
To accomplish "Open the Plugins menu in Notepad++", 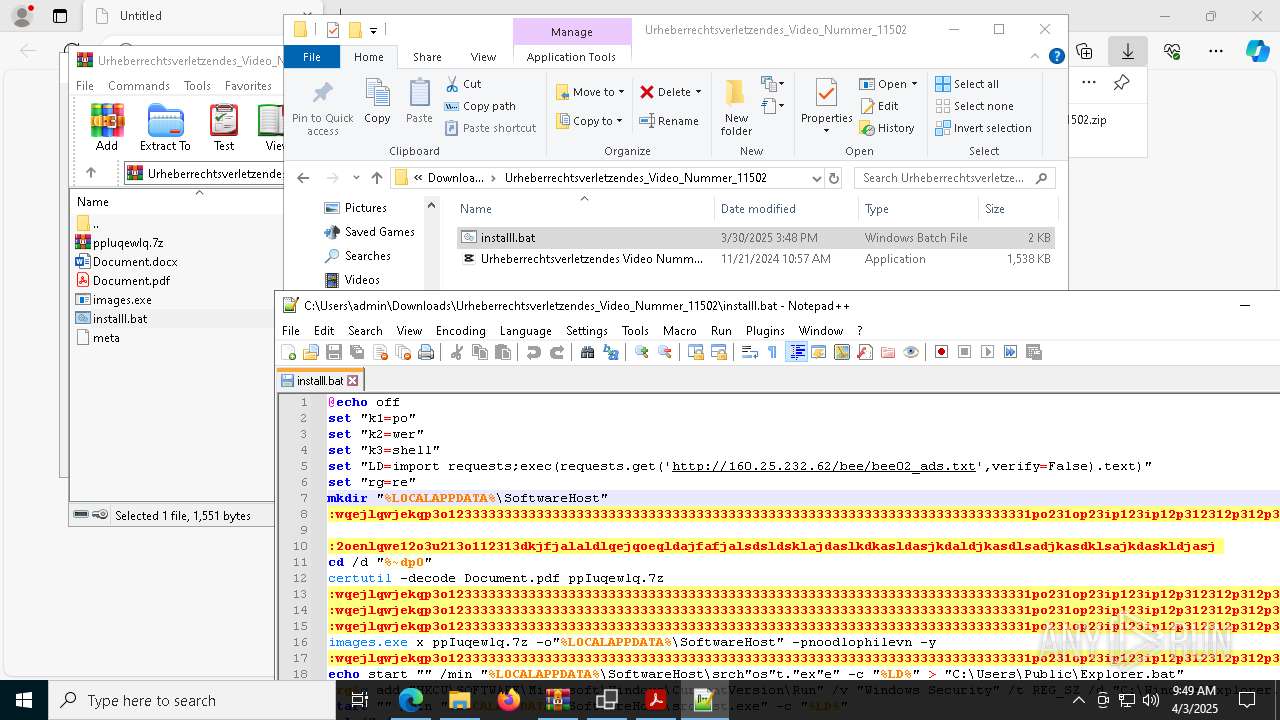I will click(x=765, y=331).
